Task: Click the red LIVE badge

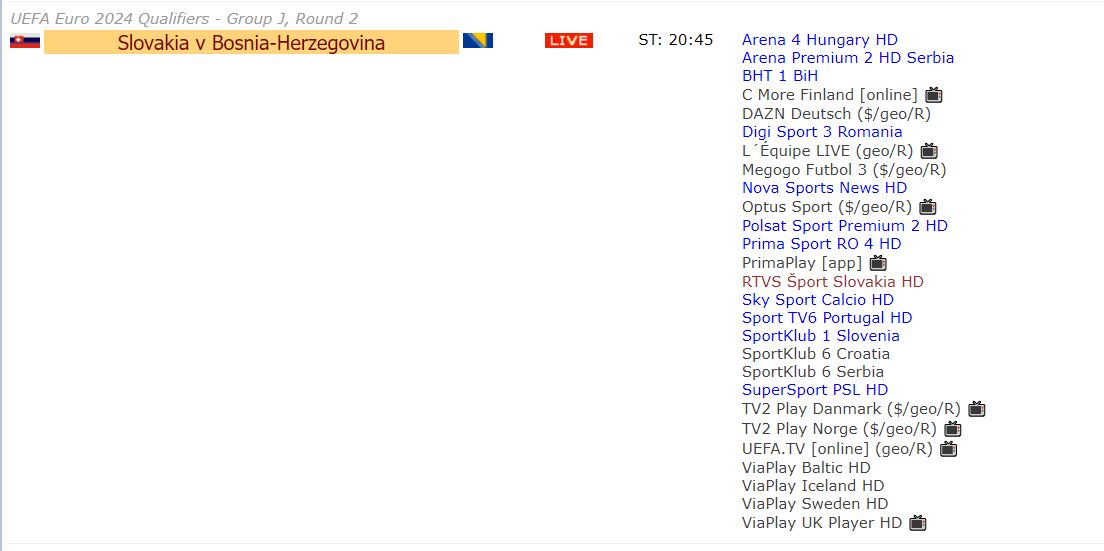Action: point(568,41)
